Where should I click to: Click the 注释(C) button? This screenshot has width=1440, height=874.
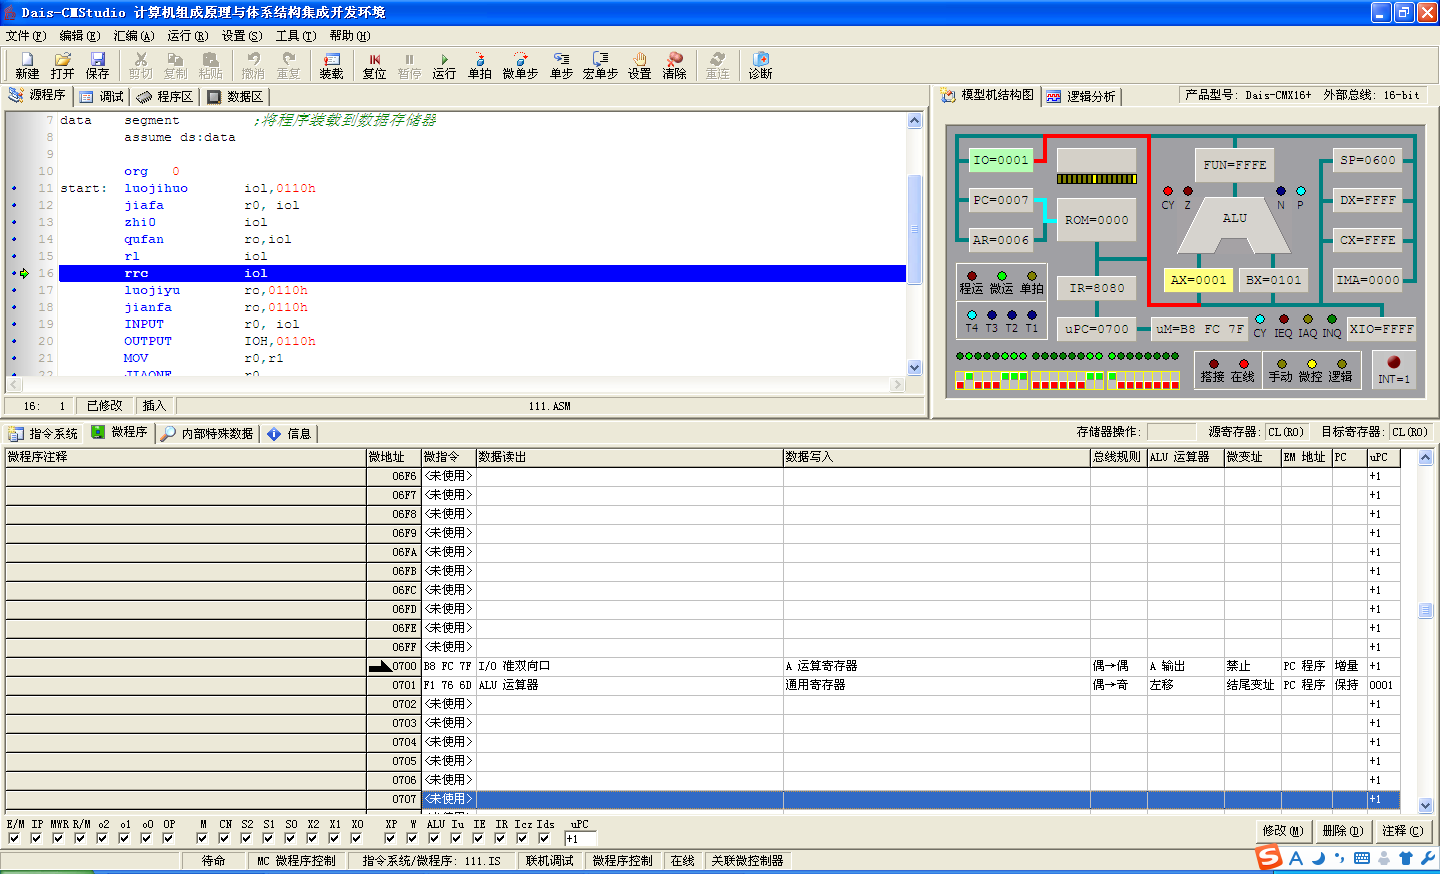click(x=1402, y=831)
